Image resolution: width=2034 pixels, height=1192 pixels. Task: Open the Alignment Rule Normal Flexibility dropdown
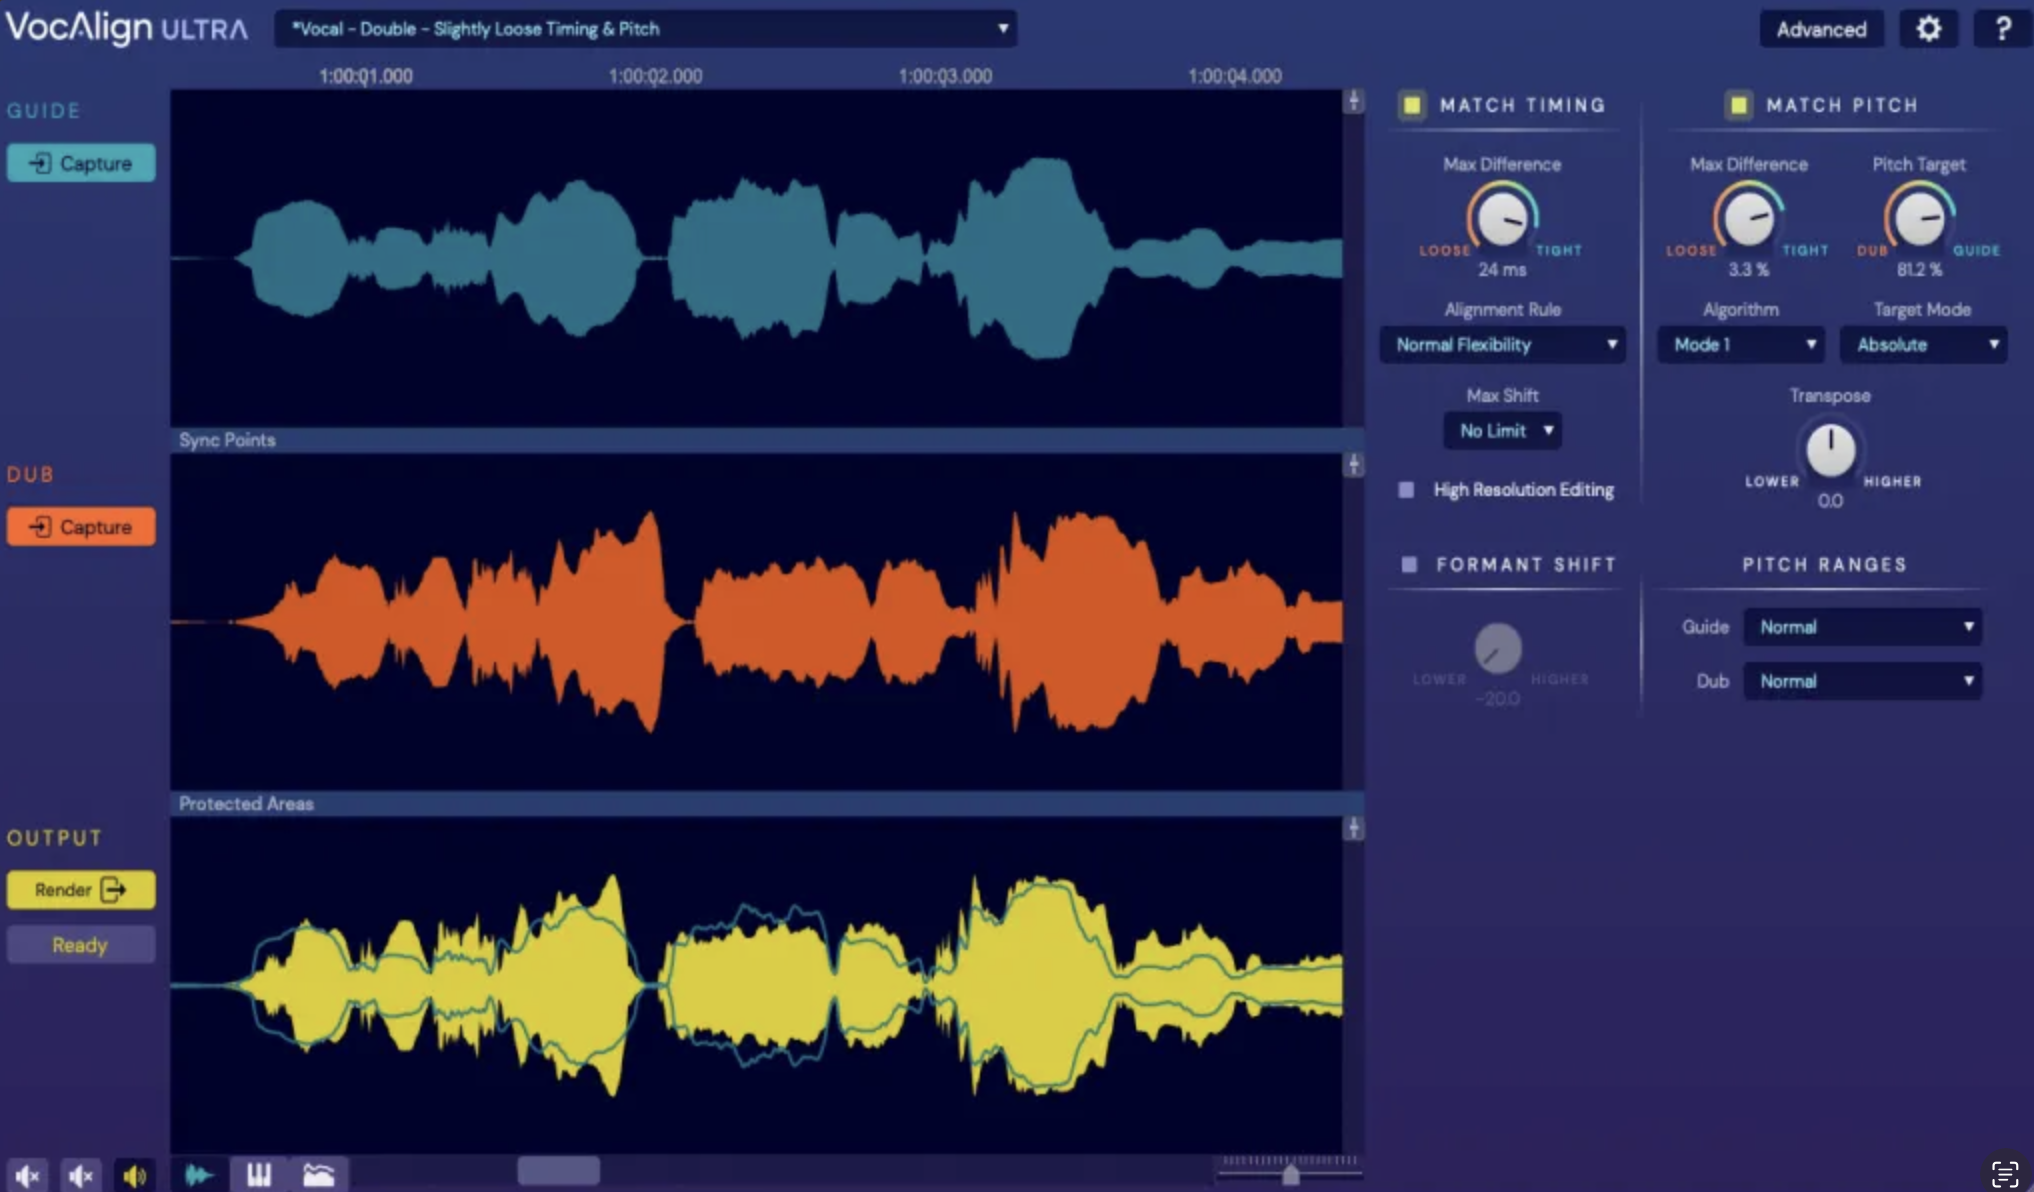pos(1503,345)
